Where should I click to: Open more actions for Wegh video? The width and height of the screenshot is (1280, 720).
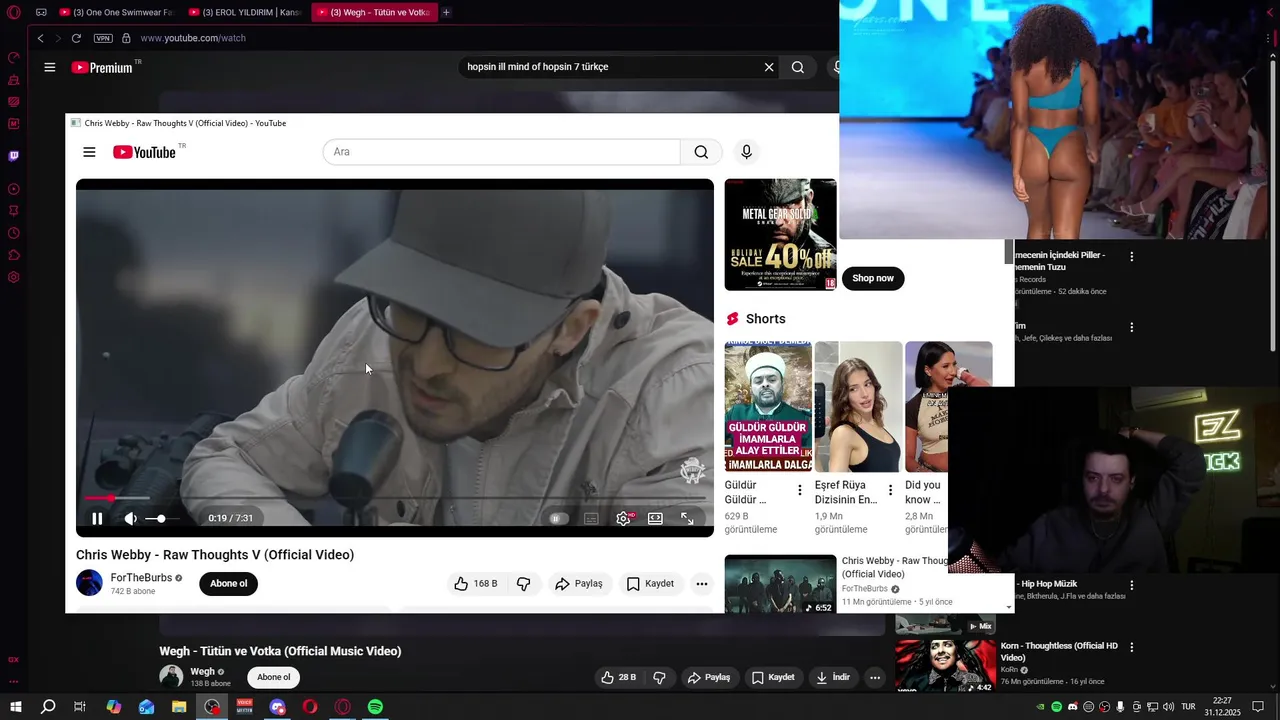coord(875,677)
